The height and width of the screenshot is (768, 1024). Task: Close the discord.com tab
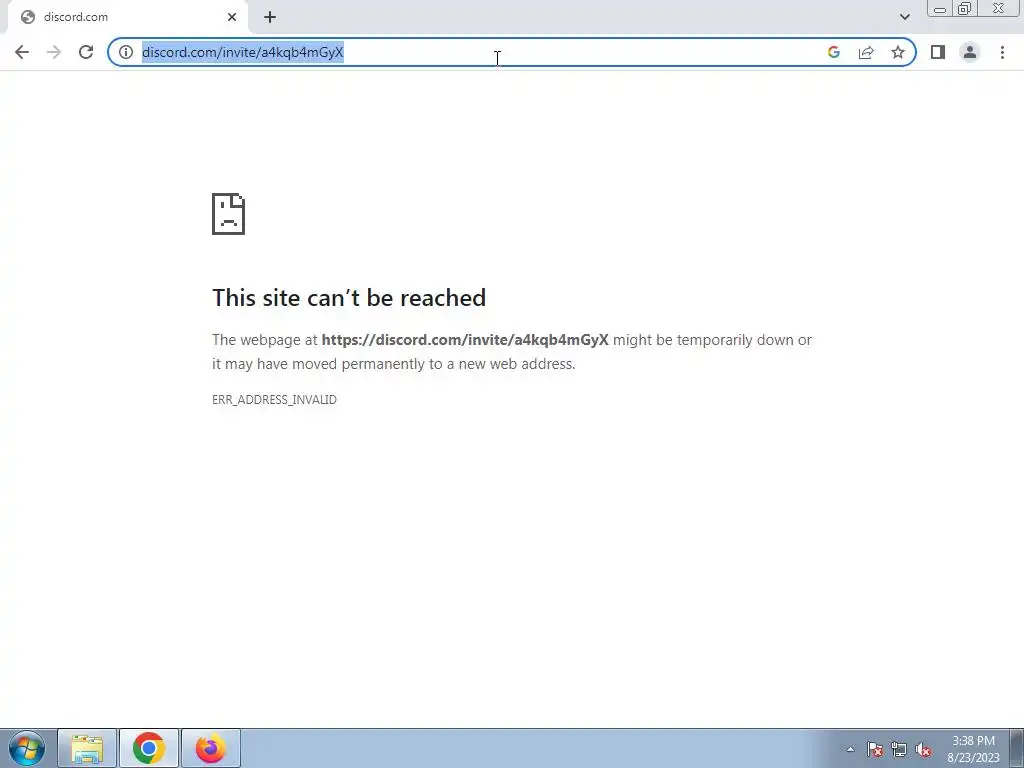coord(232,17)
